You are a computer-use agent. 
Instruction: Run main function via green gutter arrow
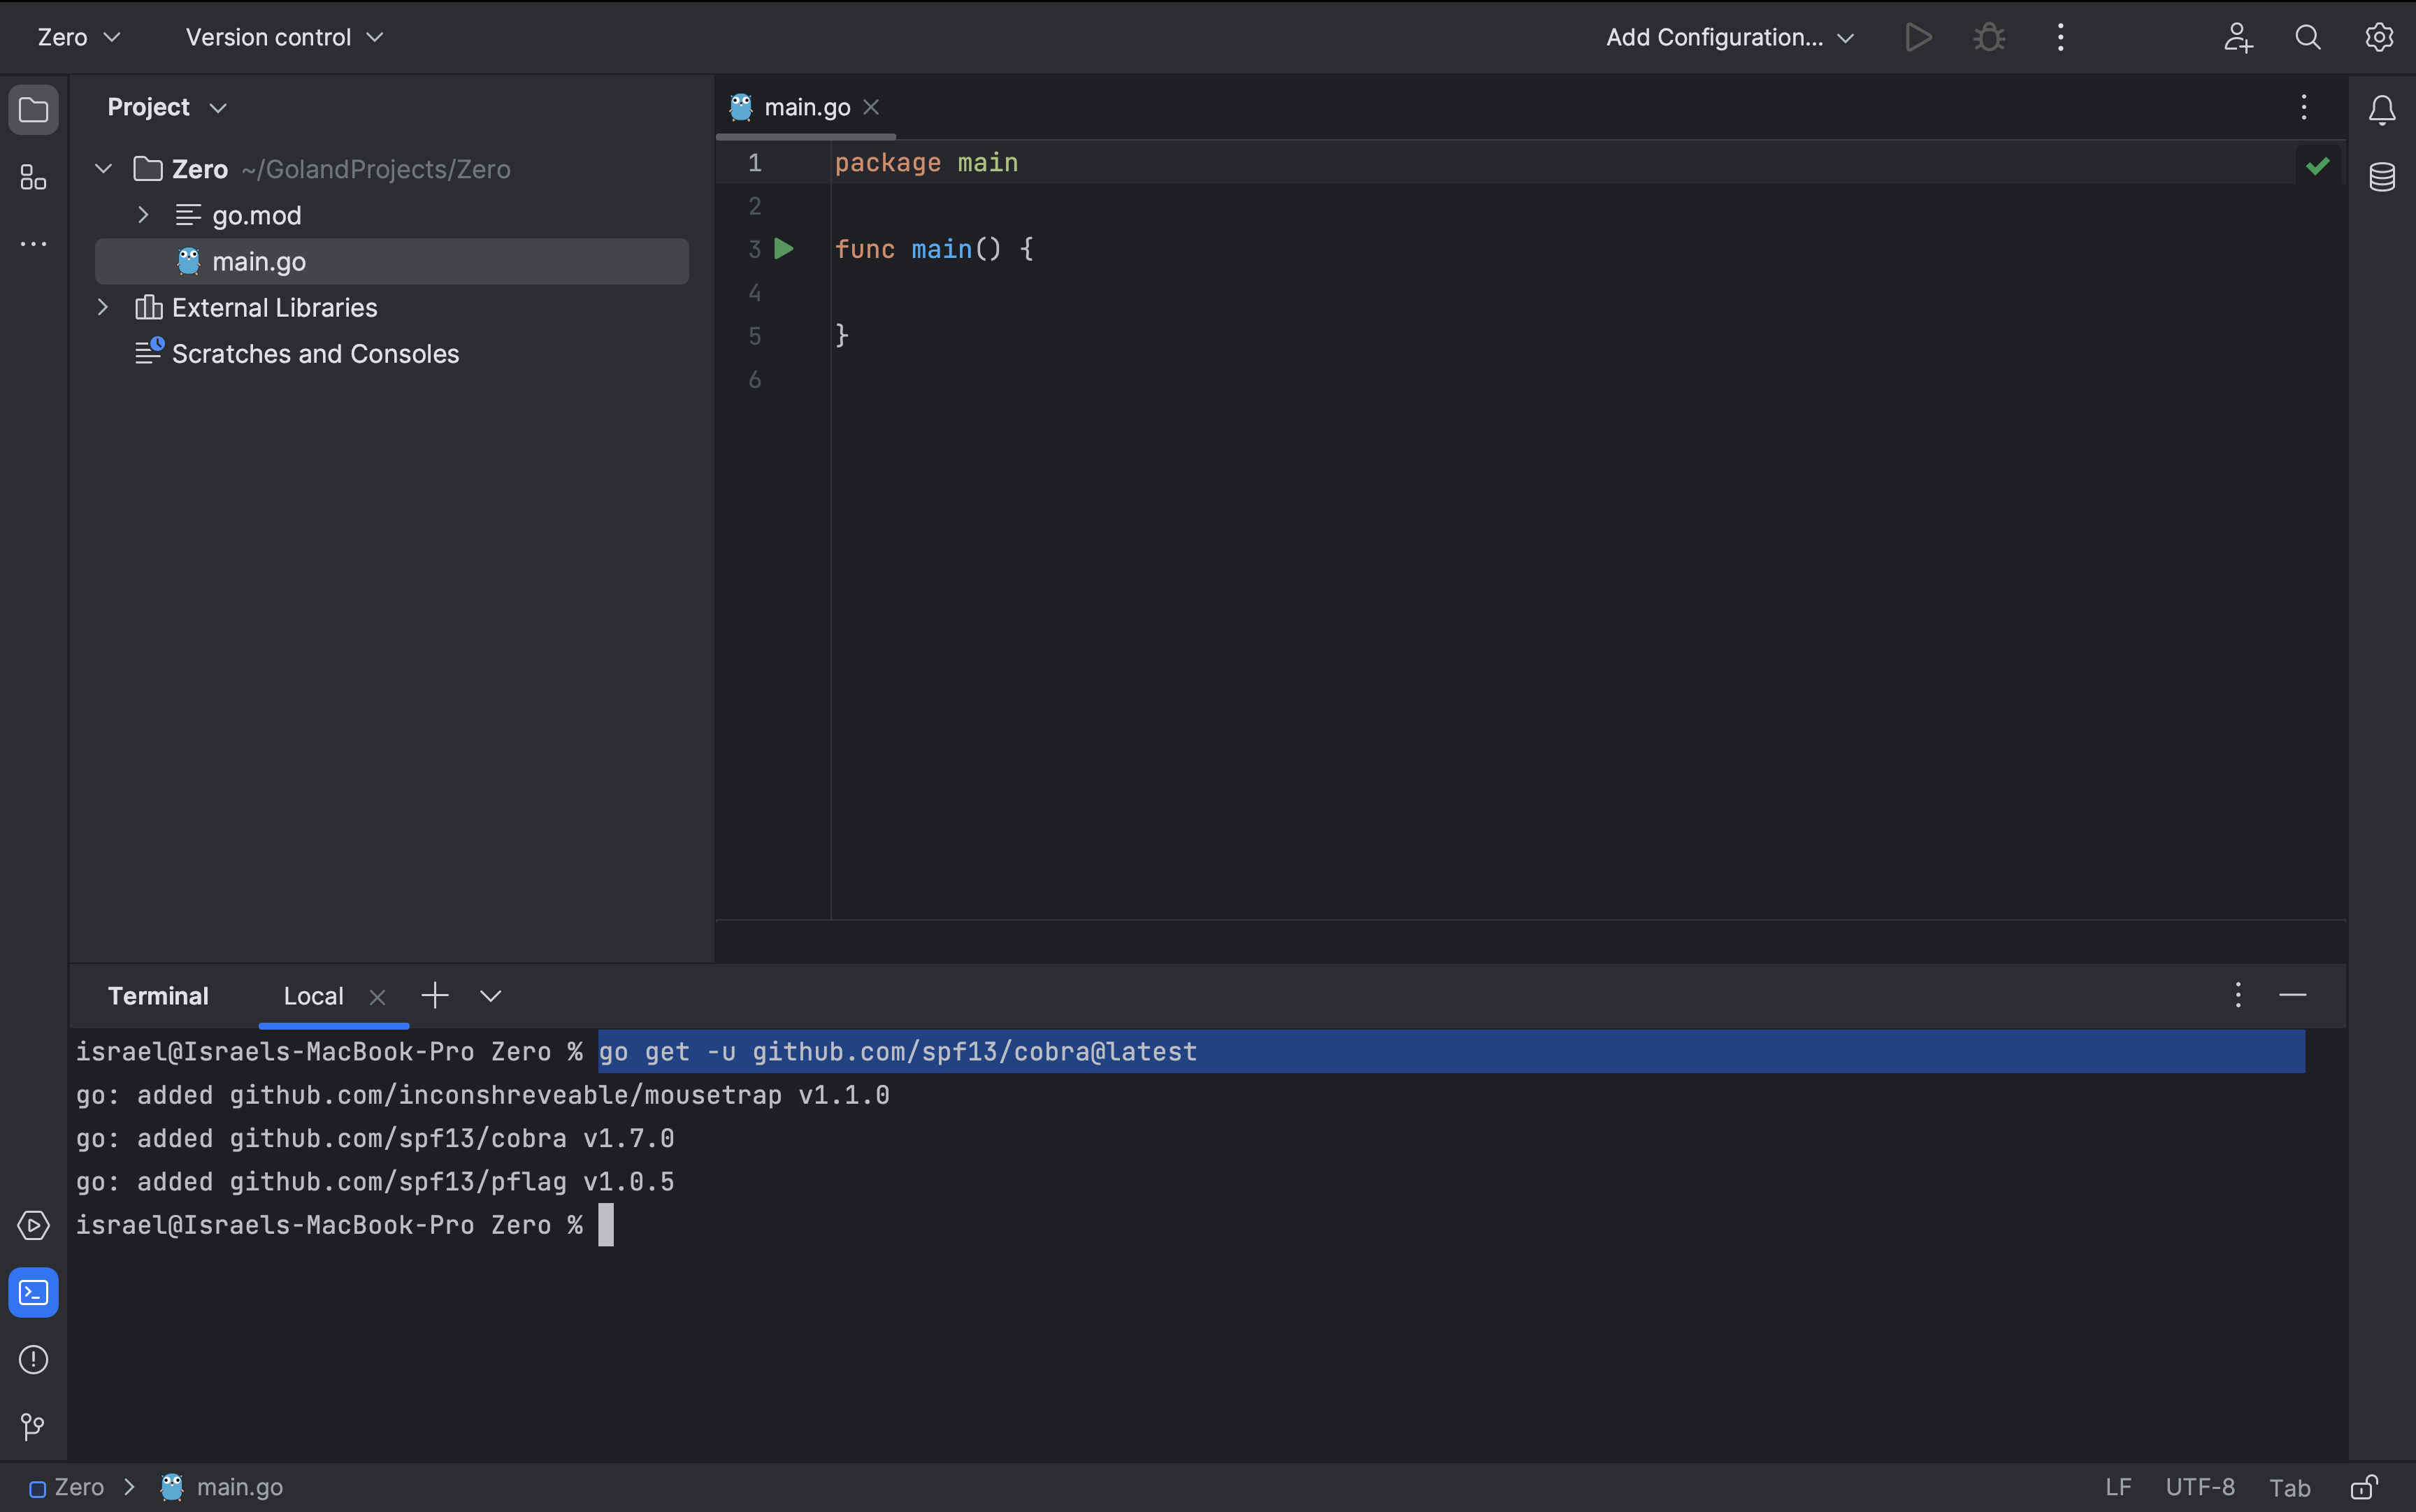tap(784, 248)
